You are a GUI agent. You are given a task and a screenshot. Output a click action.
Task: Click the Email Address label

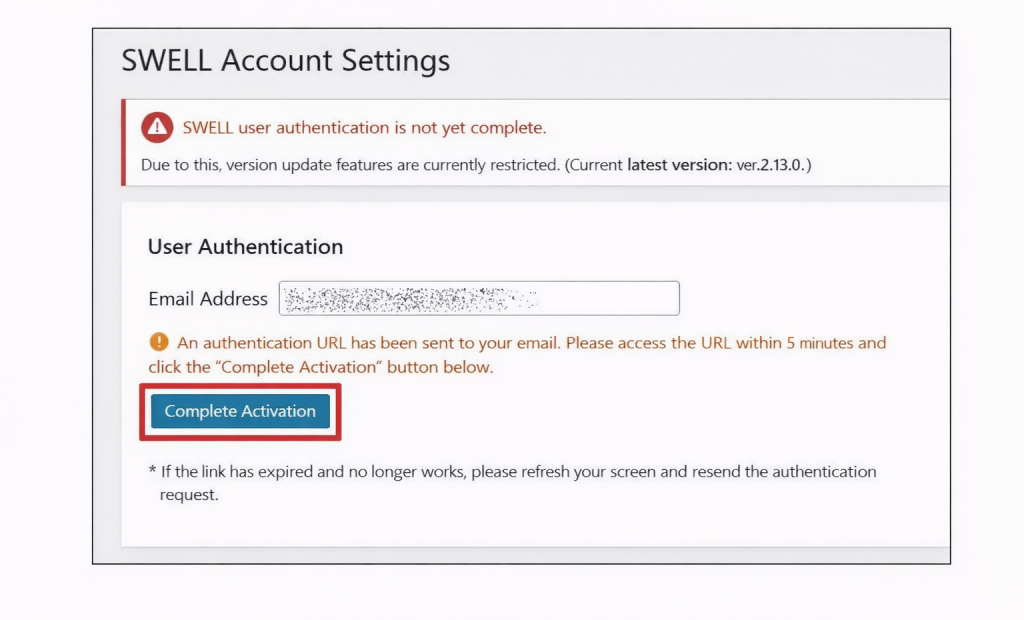(x=207, y=298)
